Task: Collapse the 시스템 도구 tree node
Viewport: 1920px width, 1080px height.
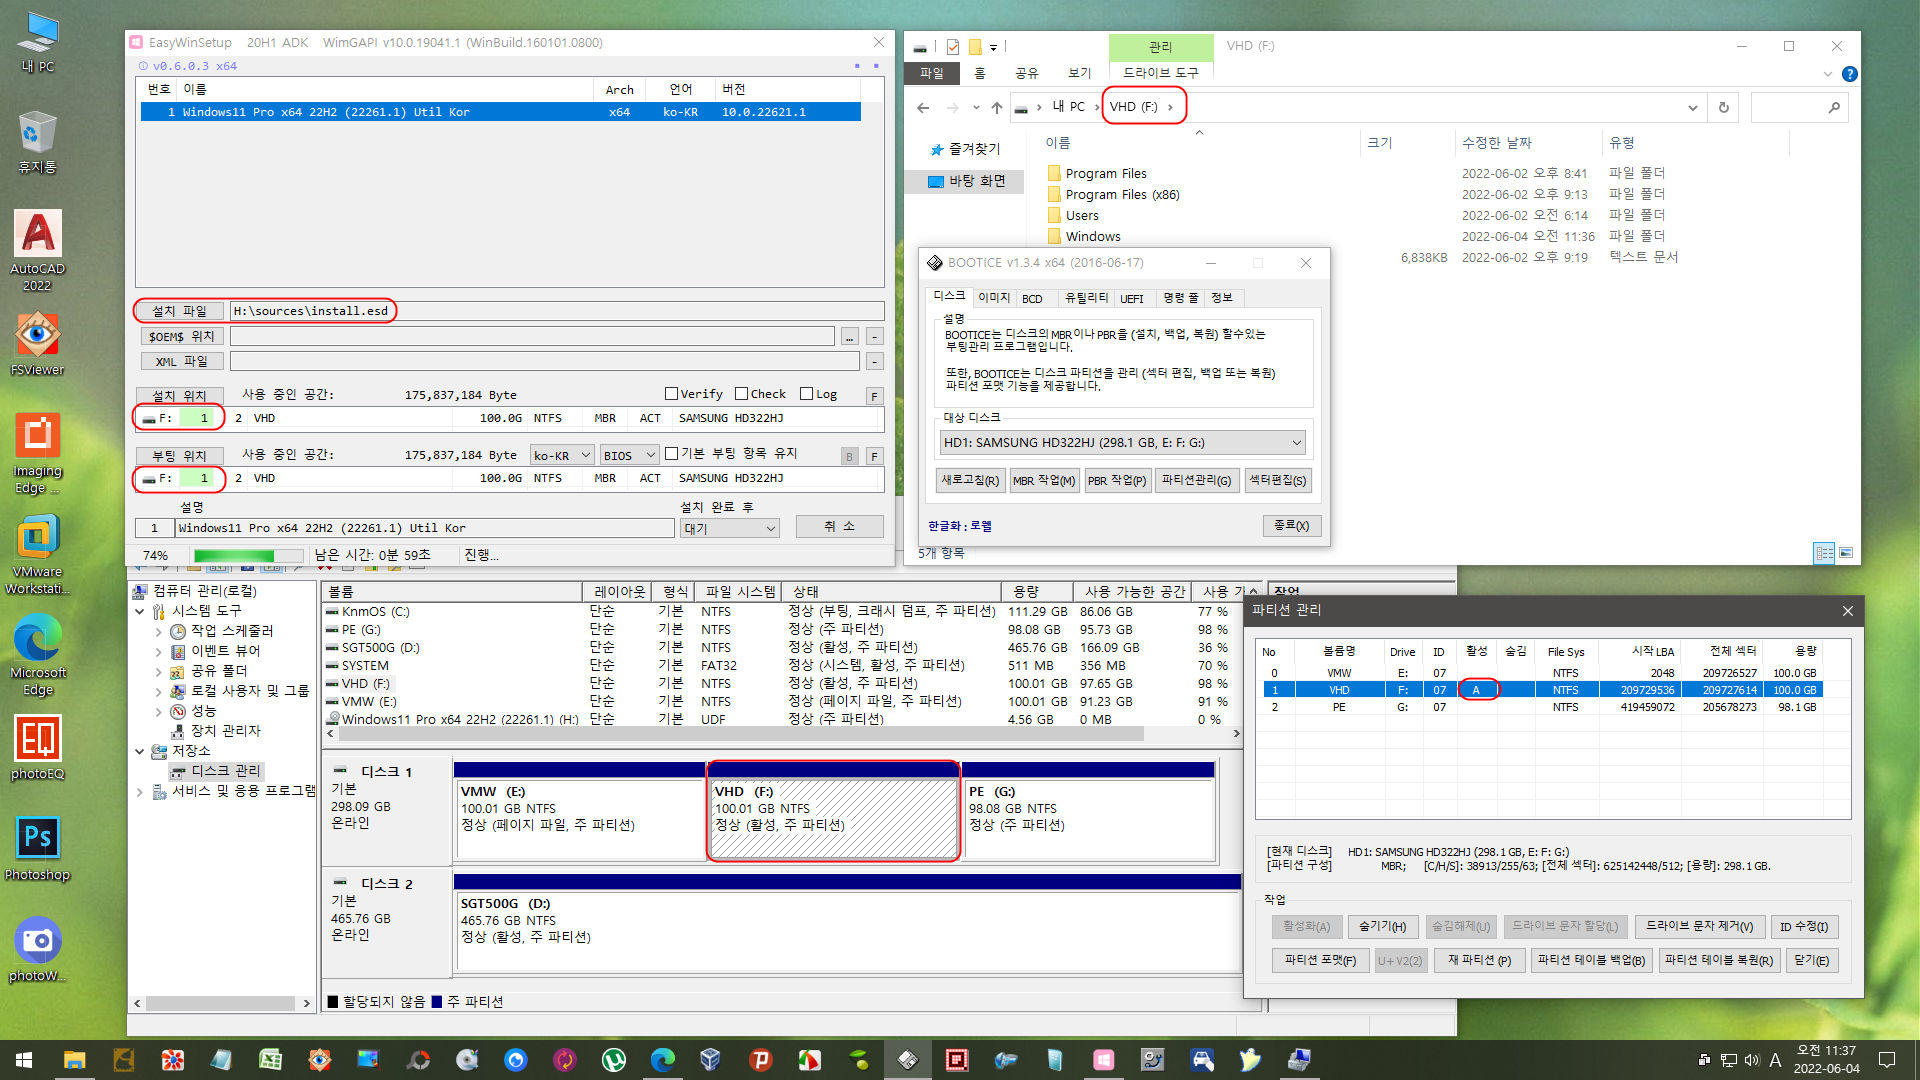Action: tap(140, 612)
